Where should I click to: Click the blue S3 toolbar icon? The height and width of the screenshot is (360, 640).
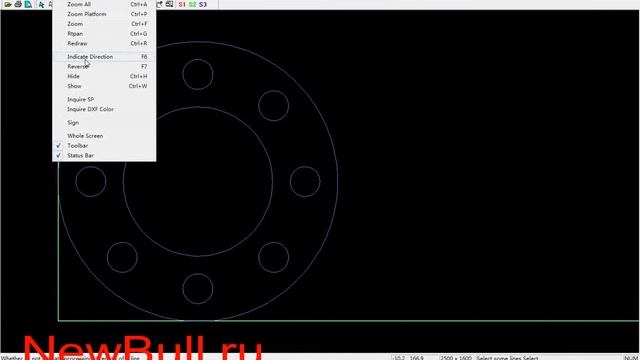tap(203, 4)
